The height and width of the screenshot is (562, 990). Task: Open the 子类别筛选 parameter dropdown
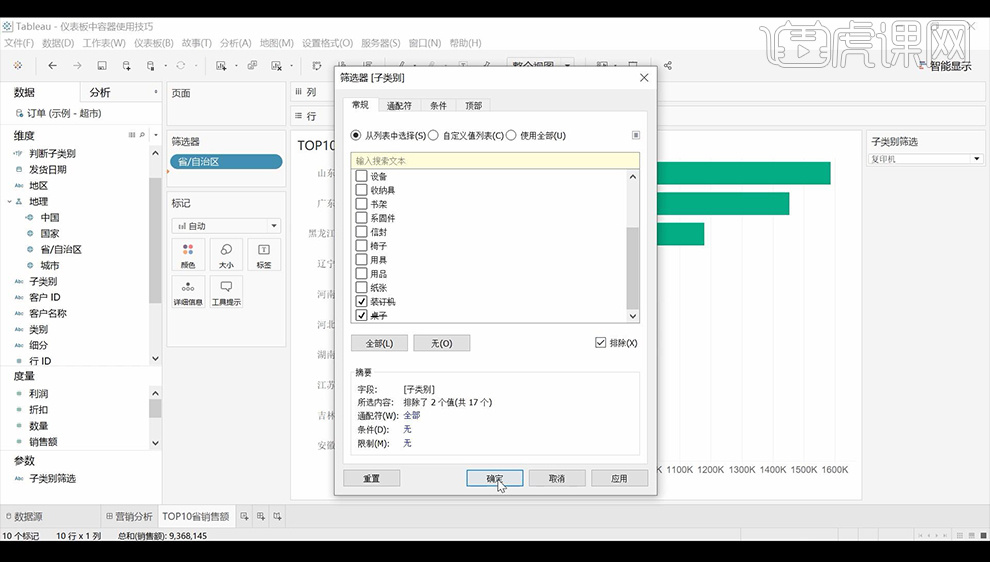click(926, 159)
